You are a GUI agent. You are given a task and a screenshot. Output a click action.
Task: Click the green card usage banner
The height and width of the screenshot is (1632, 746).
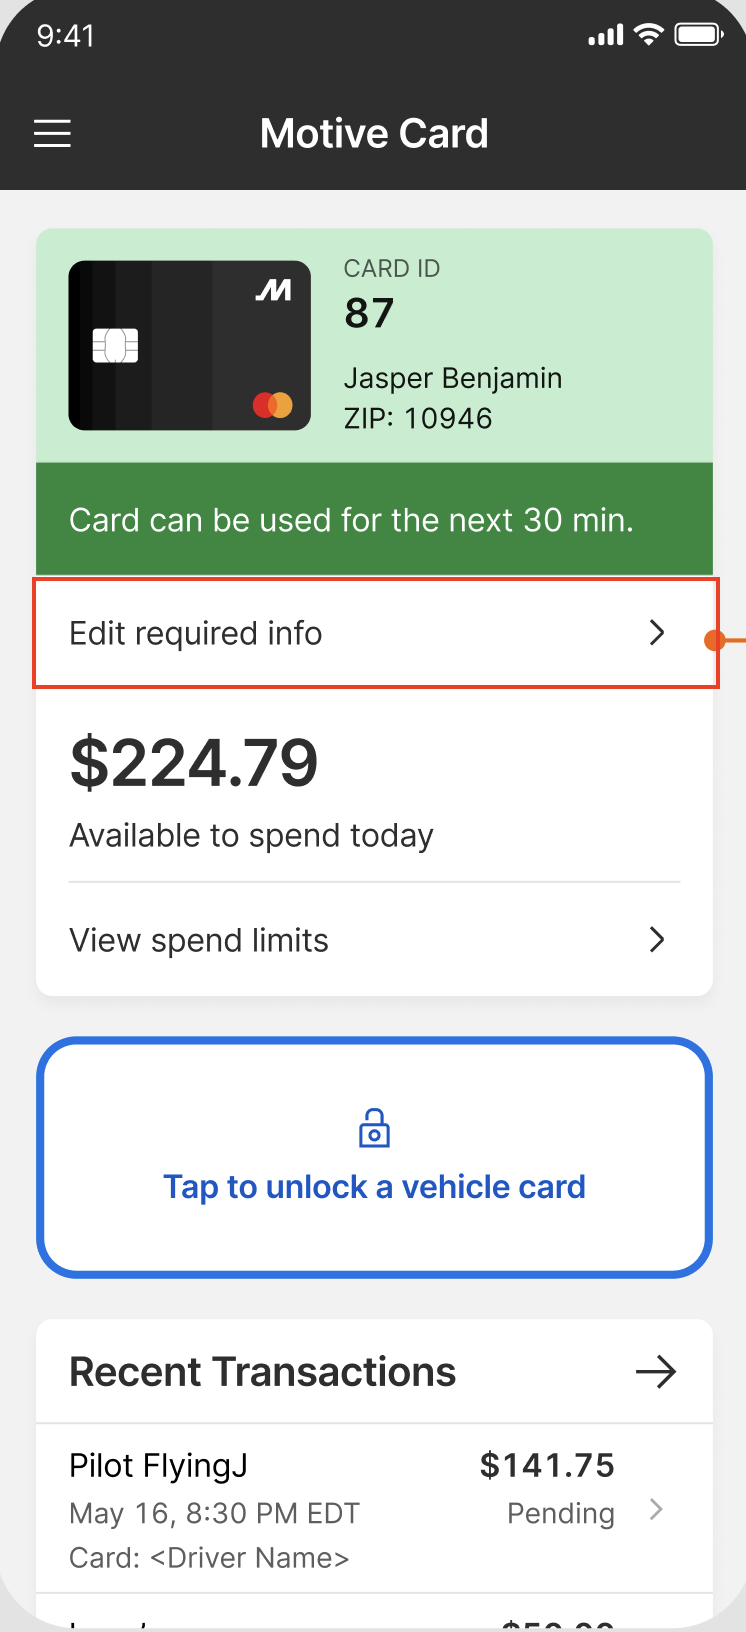click(374, 520)
